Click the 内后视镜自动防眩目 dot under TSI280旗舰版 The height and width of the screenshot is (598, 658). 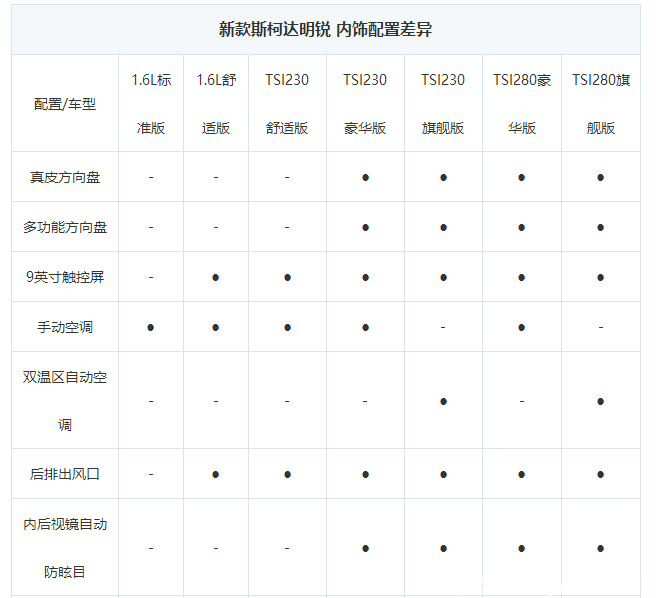tap(600, 548)
